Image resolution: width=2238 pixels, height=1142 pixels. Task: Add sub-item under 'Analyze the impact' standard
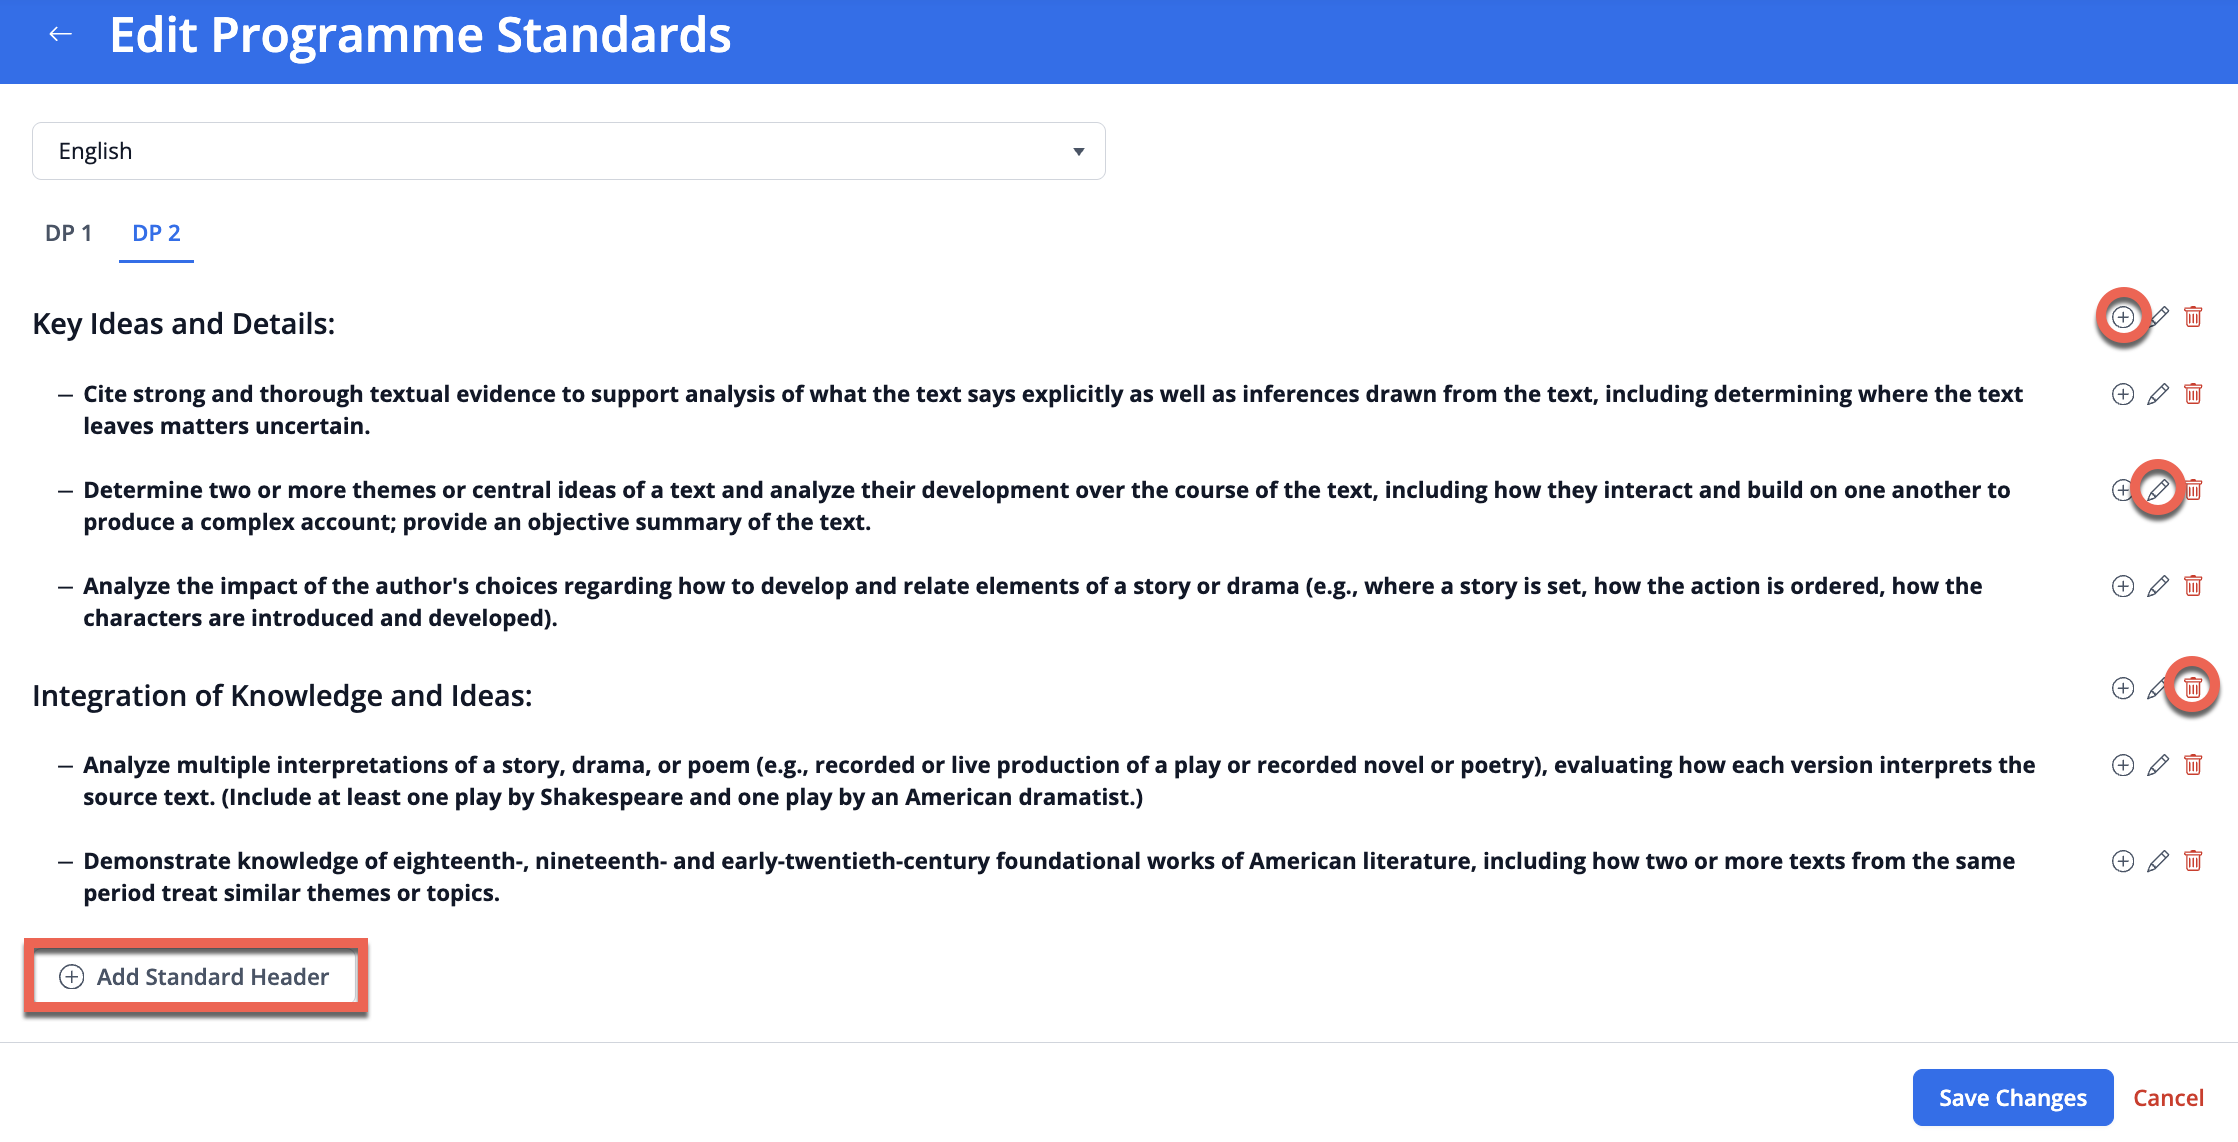coord(2122,586)
